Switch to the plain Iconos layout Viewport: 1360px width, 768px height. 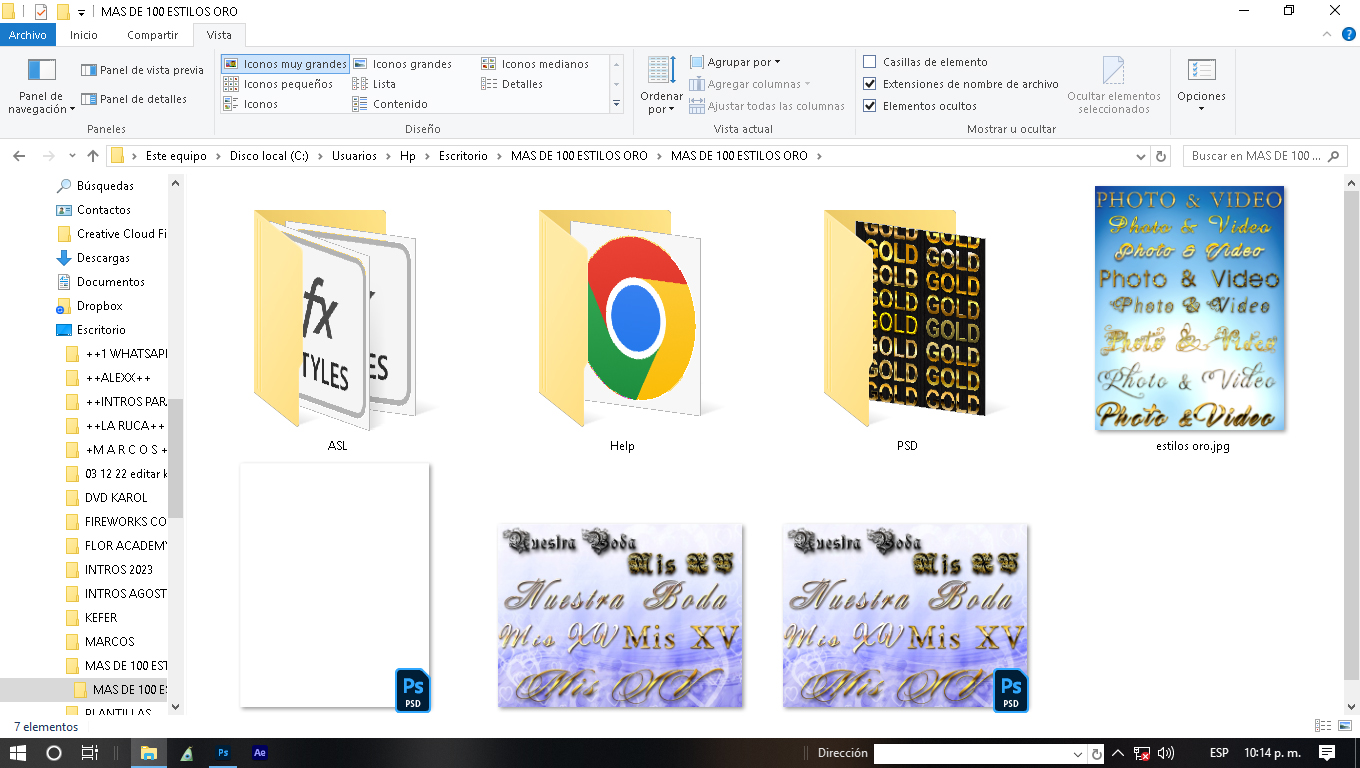tap(251, 104)
